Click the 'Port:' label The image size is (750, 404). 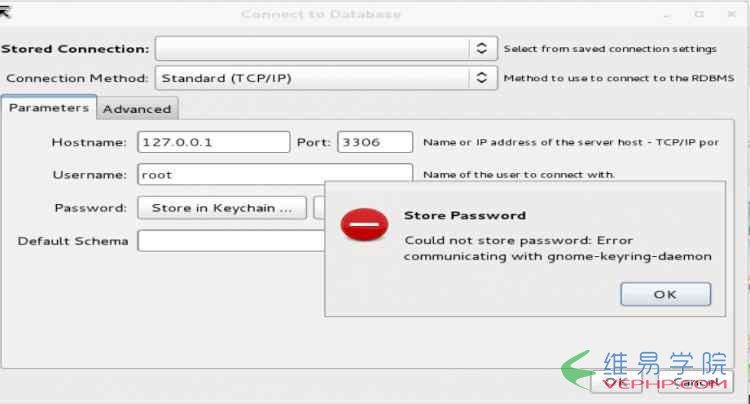click(314, 142)
